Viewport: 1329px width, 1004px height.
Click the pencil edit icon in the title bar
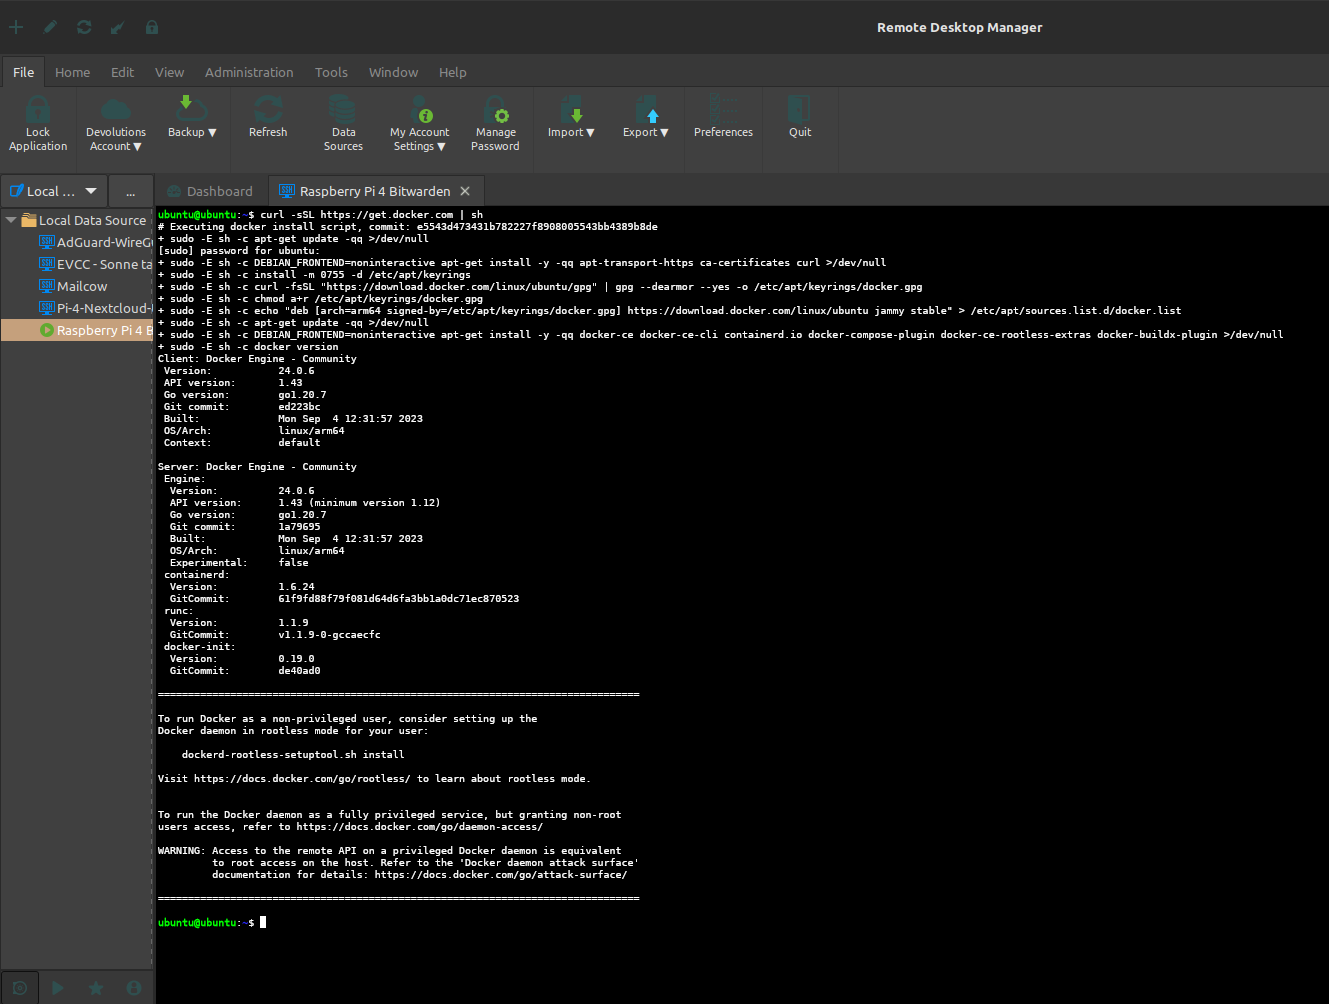pyautogui.click(x=50, y=27)
